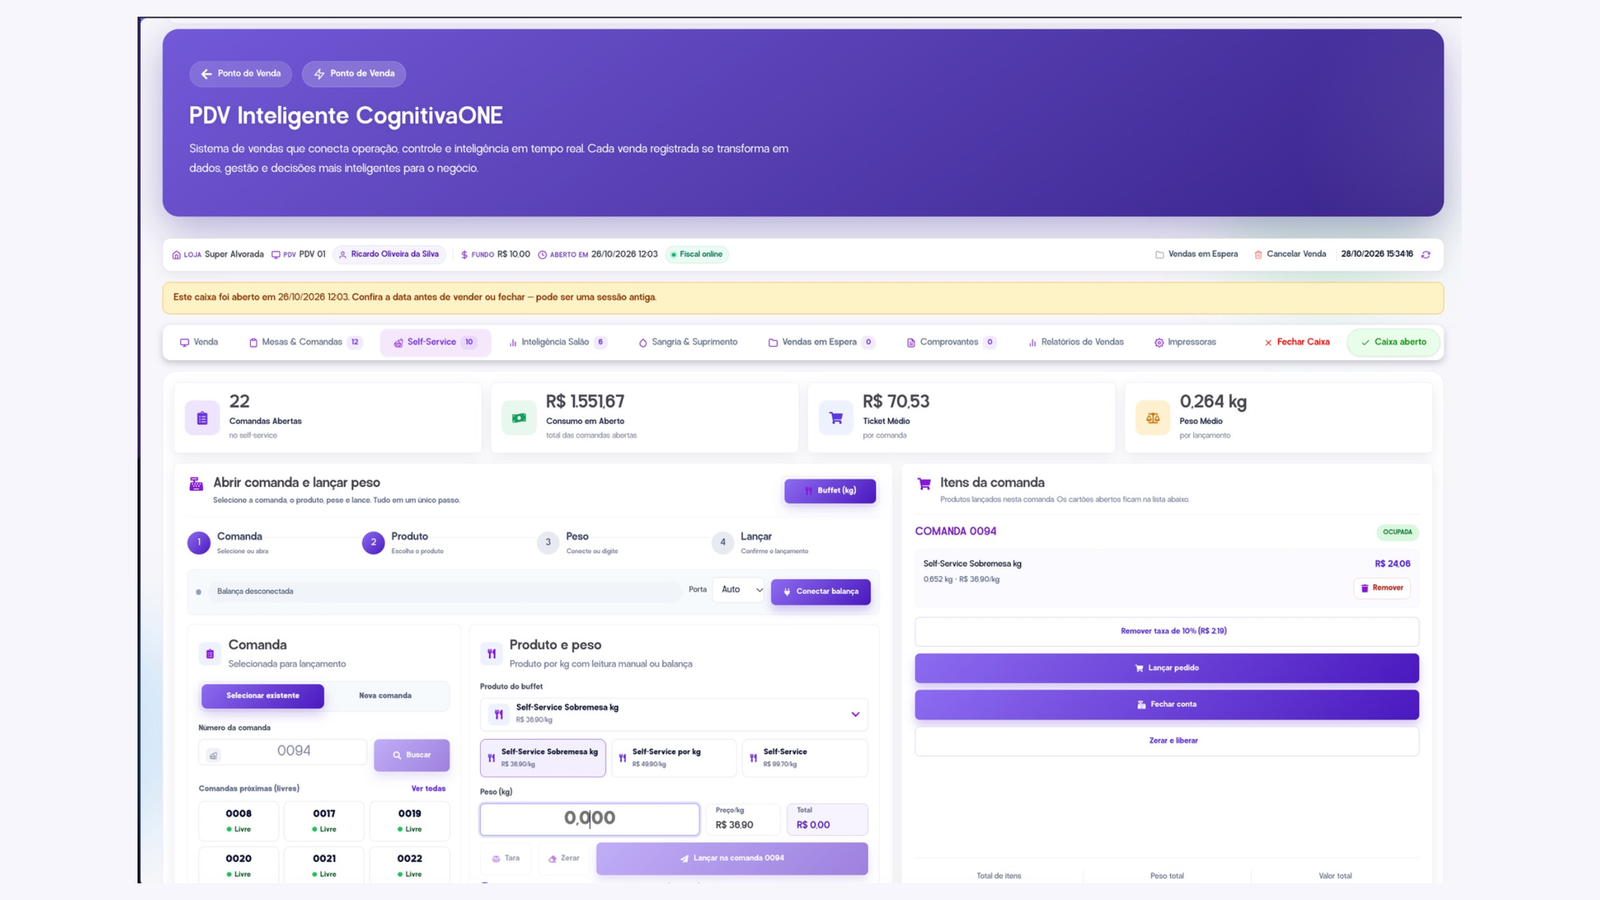Screen dimensions: 1600x900
Task: Expand the Produto do buffet dropdown
Action: pyautogui.click(x=674, y=714)
